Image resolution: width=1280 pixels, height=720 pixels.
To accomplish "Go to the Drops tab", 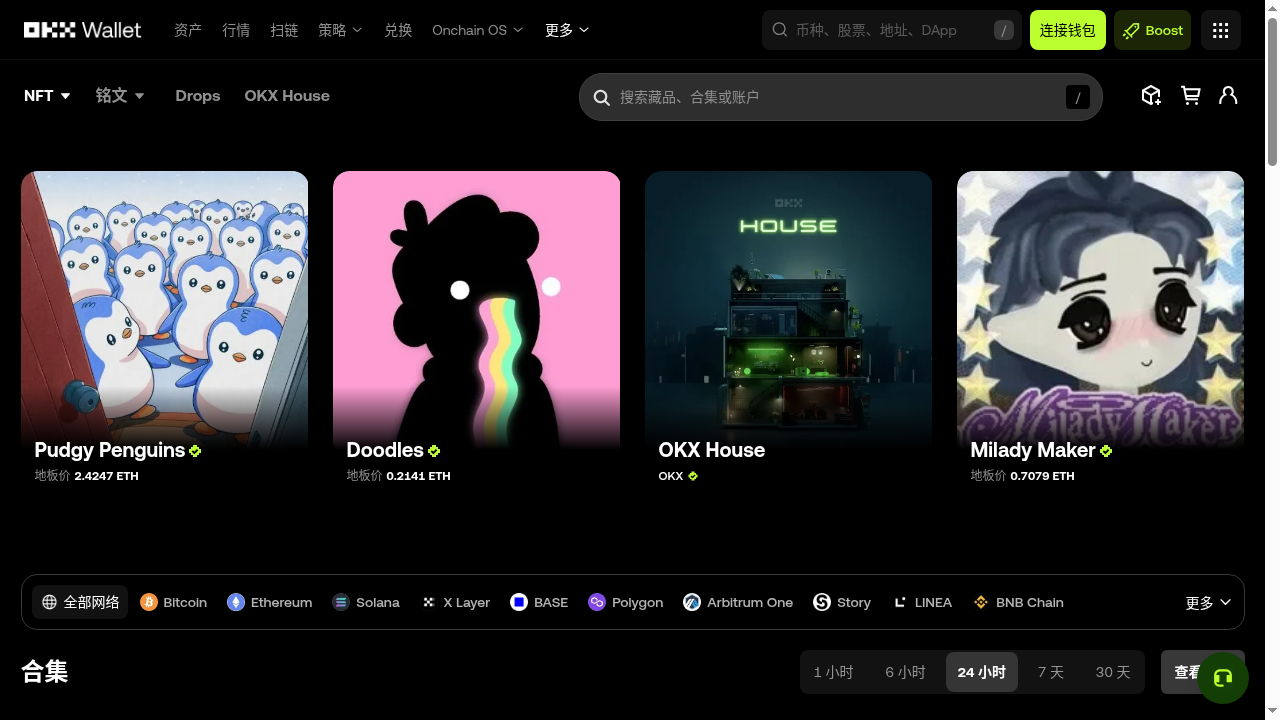I will pyautogui.click(x=197, y=96).
